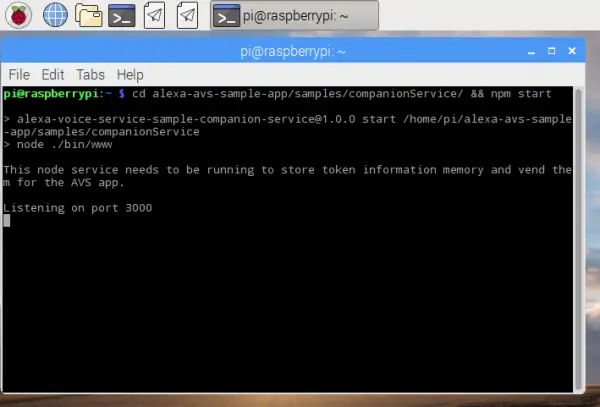Viewport: 600px width, 407px height.
Task: Click the second paper plane launcher icon
Action: (188, 15)
